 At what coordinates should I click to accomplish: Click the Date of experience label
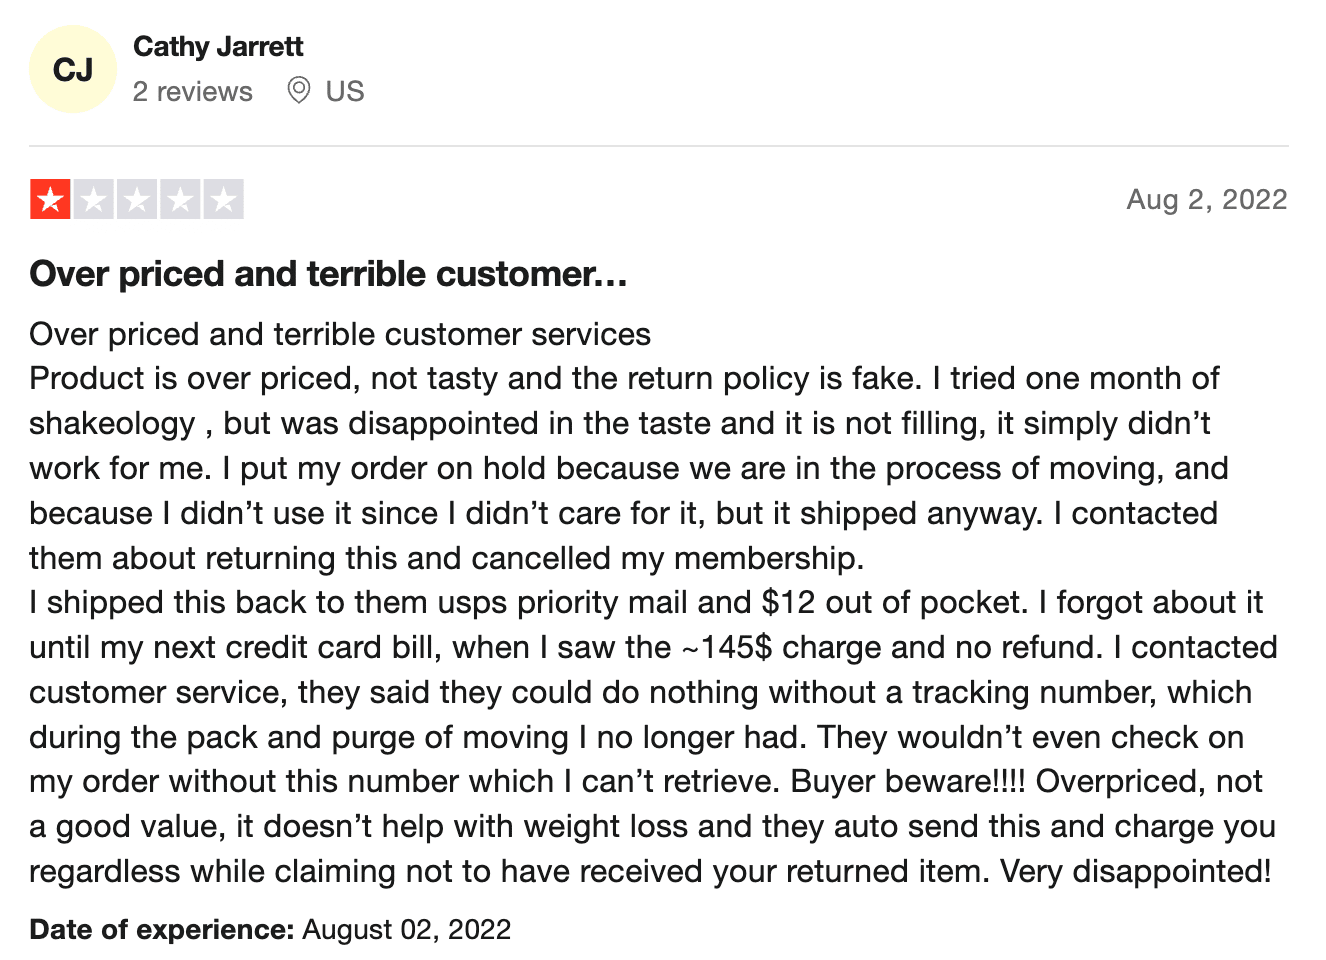point(162,929)
